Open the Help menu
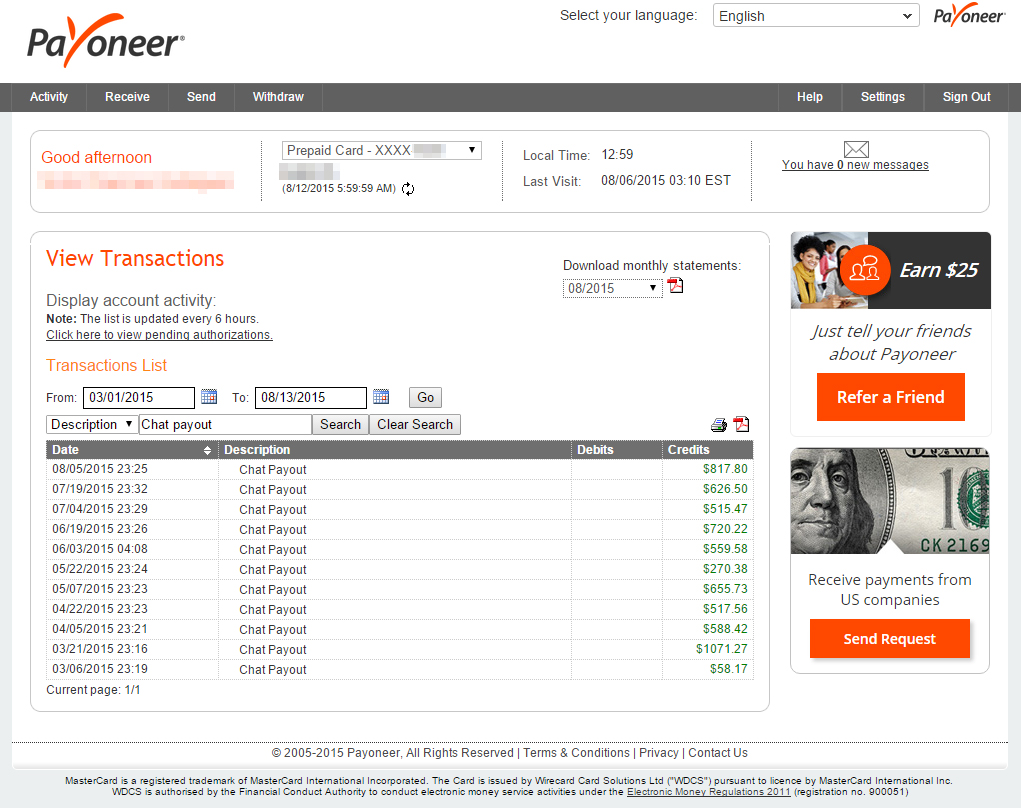Image resolution: width=1021 pixels, height=808 pixels. (x=810, y=97)
